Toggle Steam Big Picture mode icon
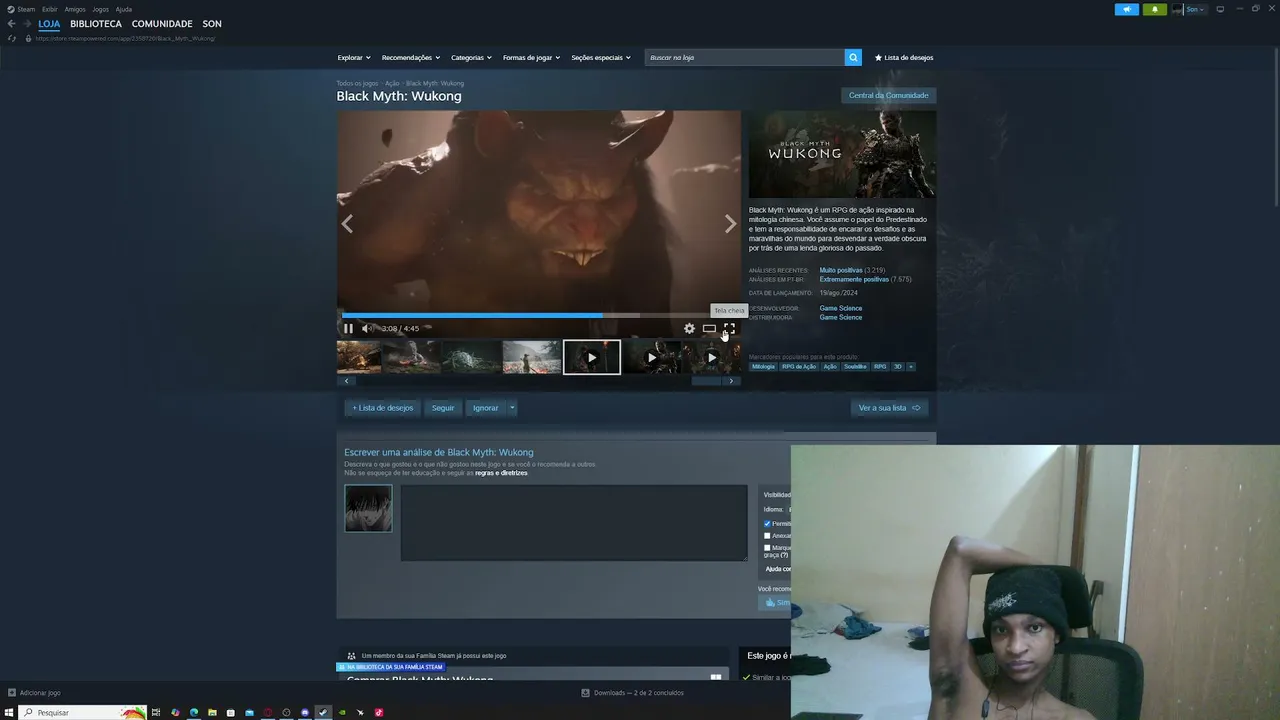This screenshot has height=720, width=1280. point(1220,9)
